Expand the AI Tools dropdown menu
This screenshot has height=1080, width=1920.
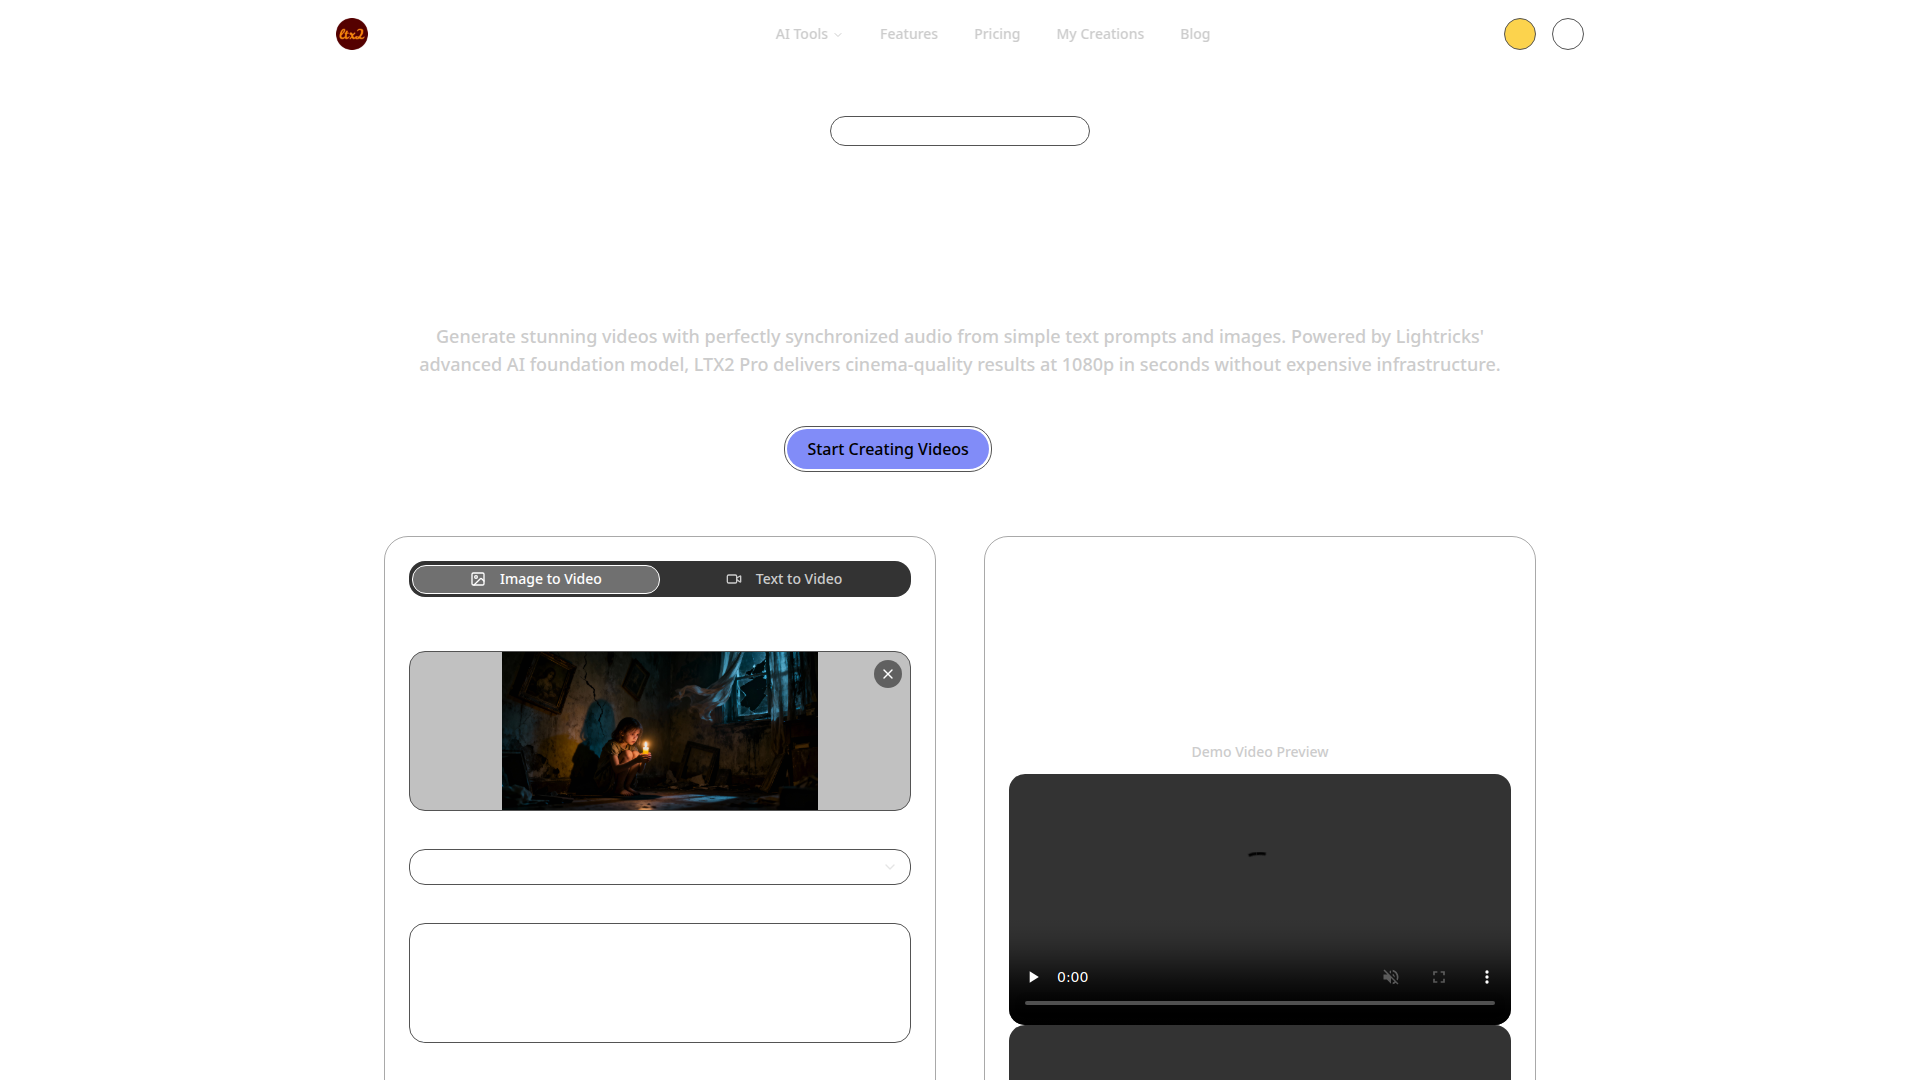pos(808,34)
